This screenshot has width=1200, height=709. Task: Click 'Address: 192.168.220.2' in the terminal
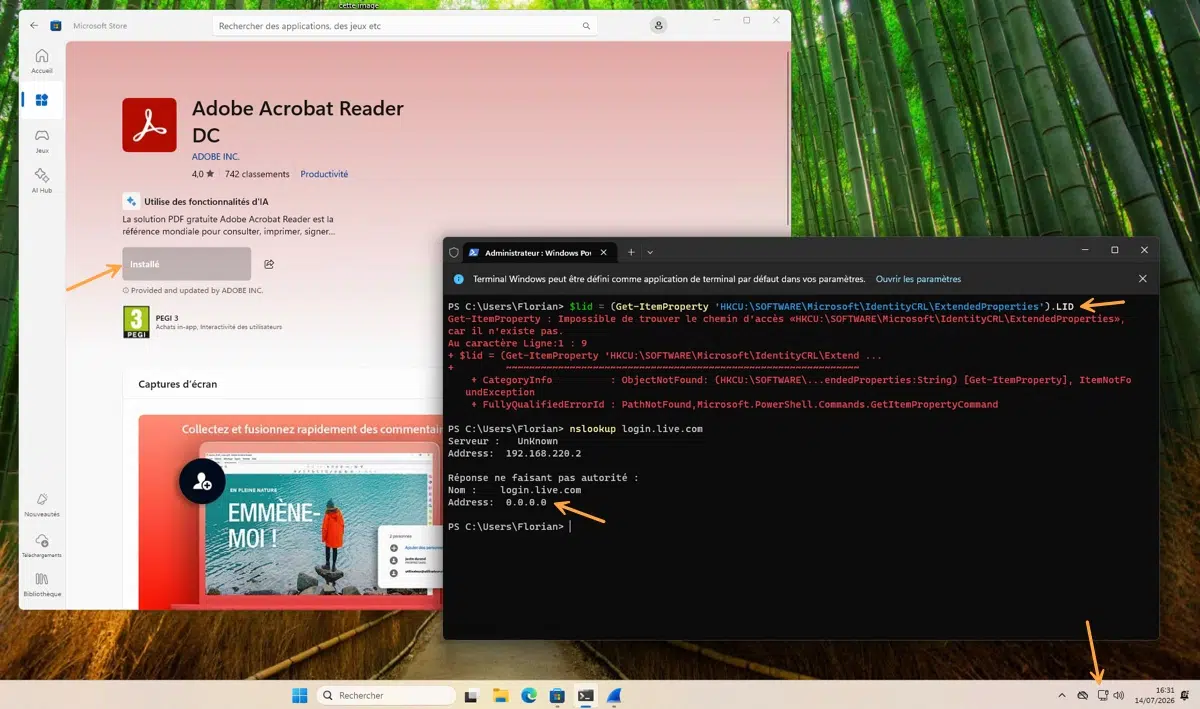(x=514, y=453)
